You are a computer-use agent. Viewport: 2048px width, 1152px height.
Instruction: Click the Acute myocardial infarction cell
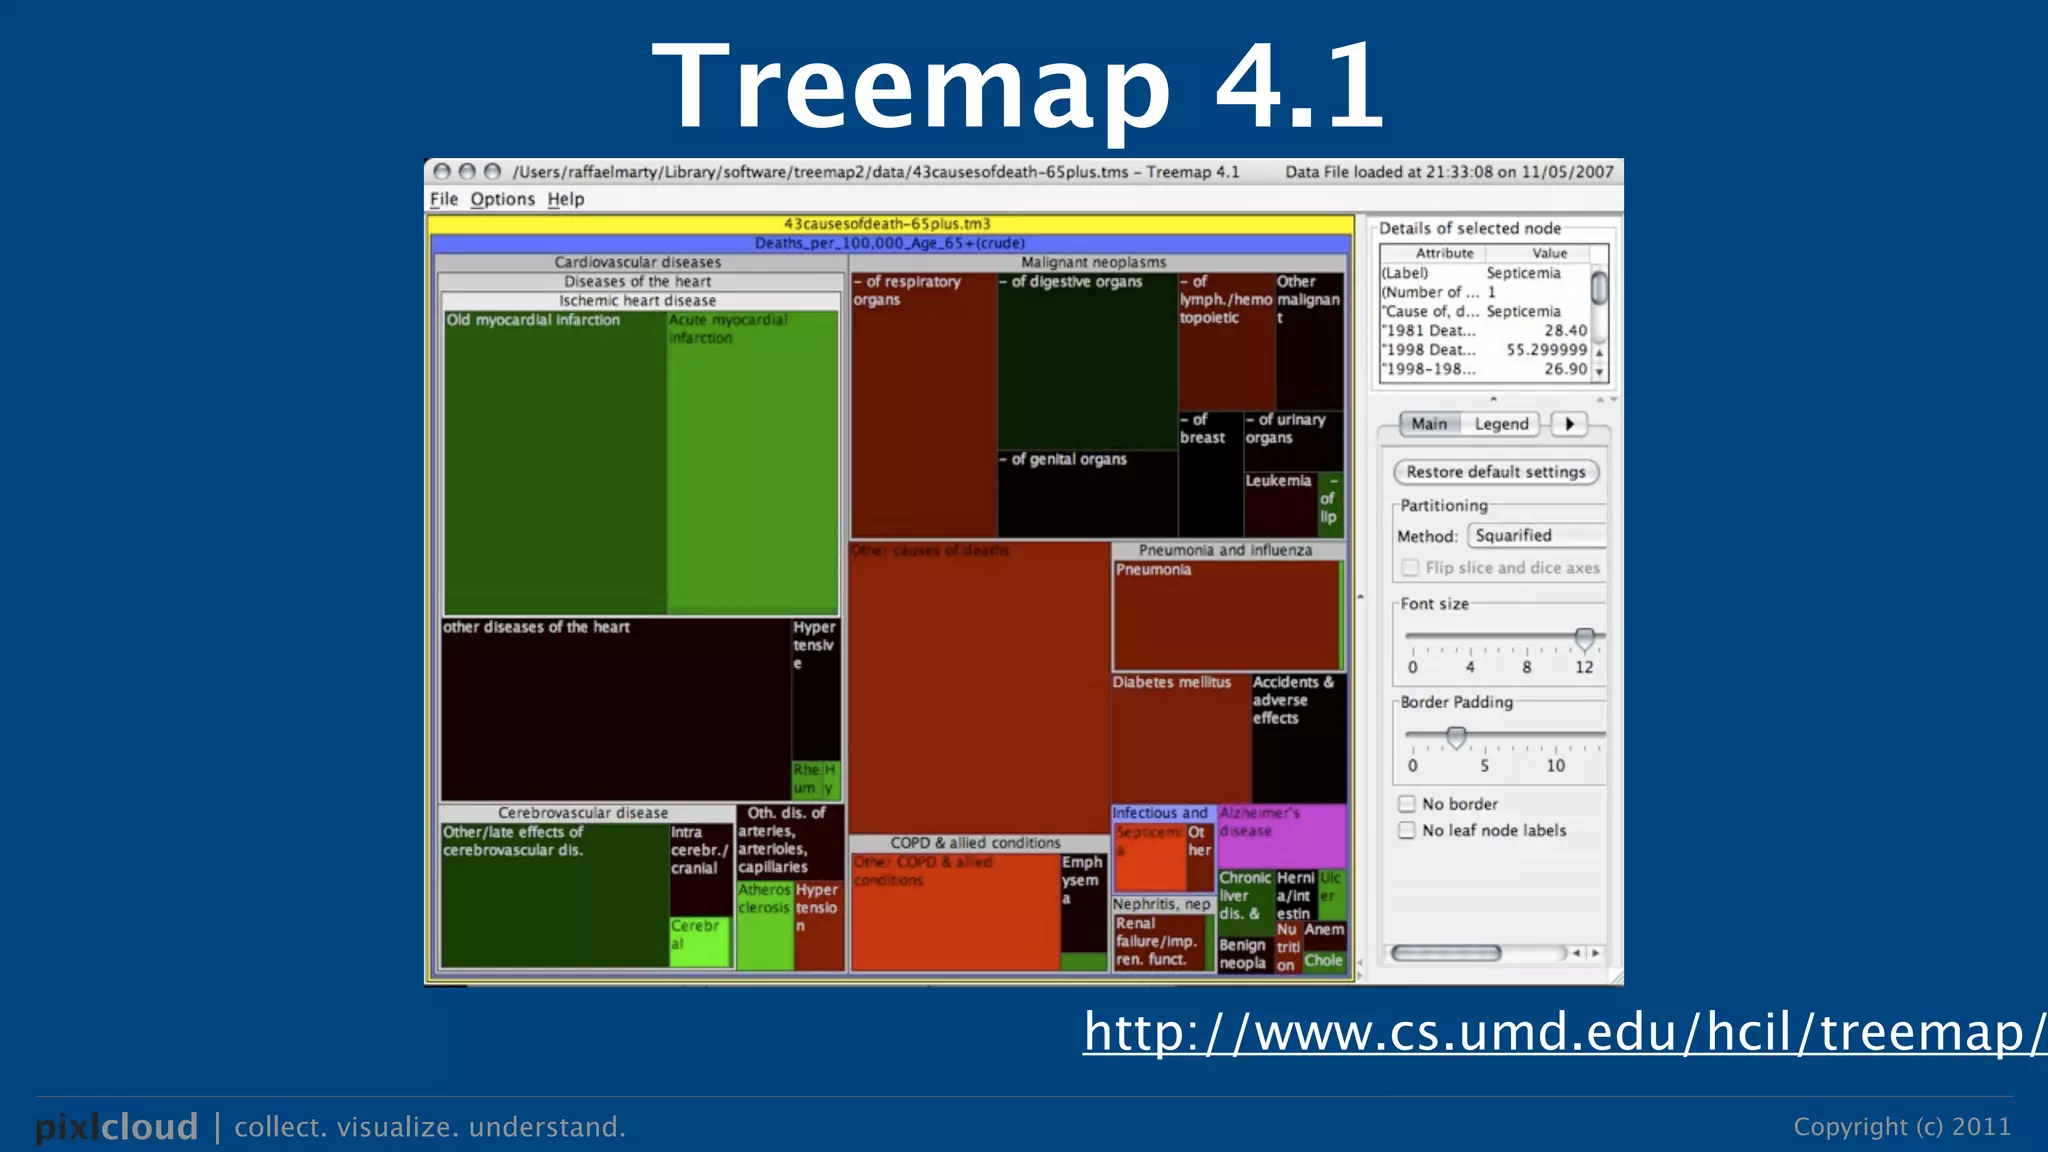(752, 465)
